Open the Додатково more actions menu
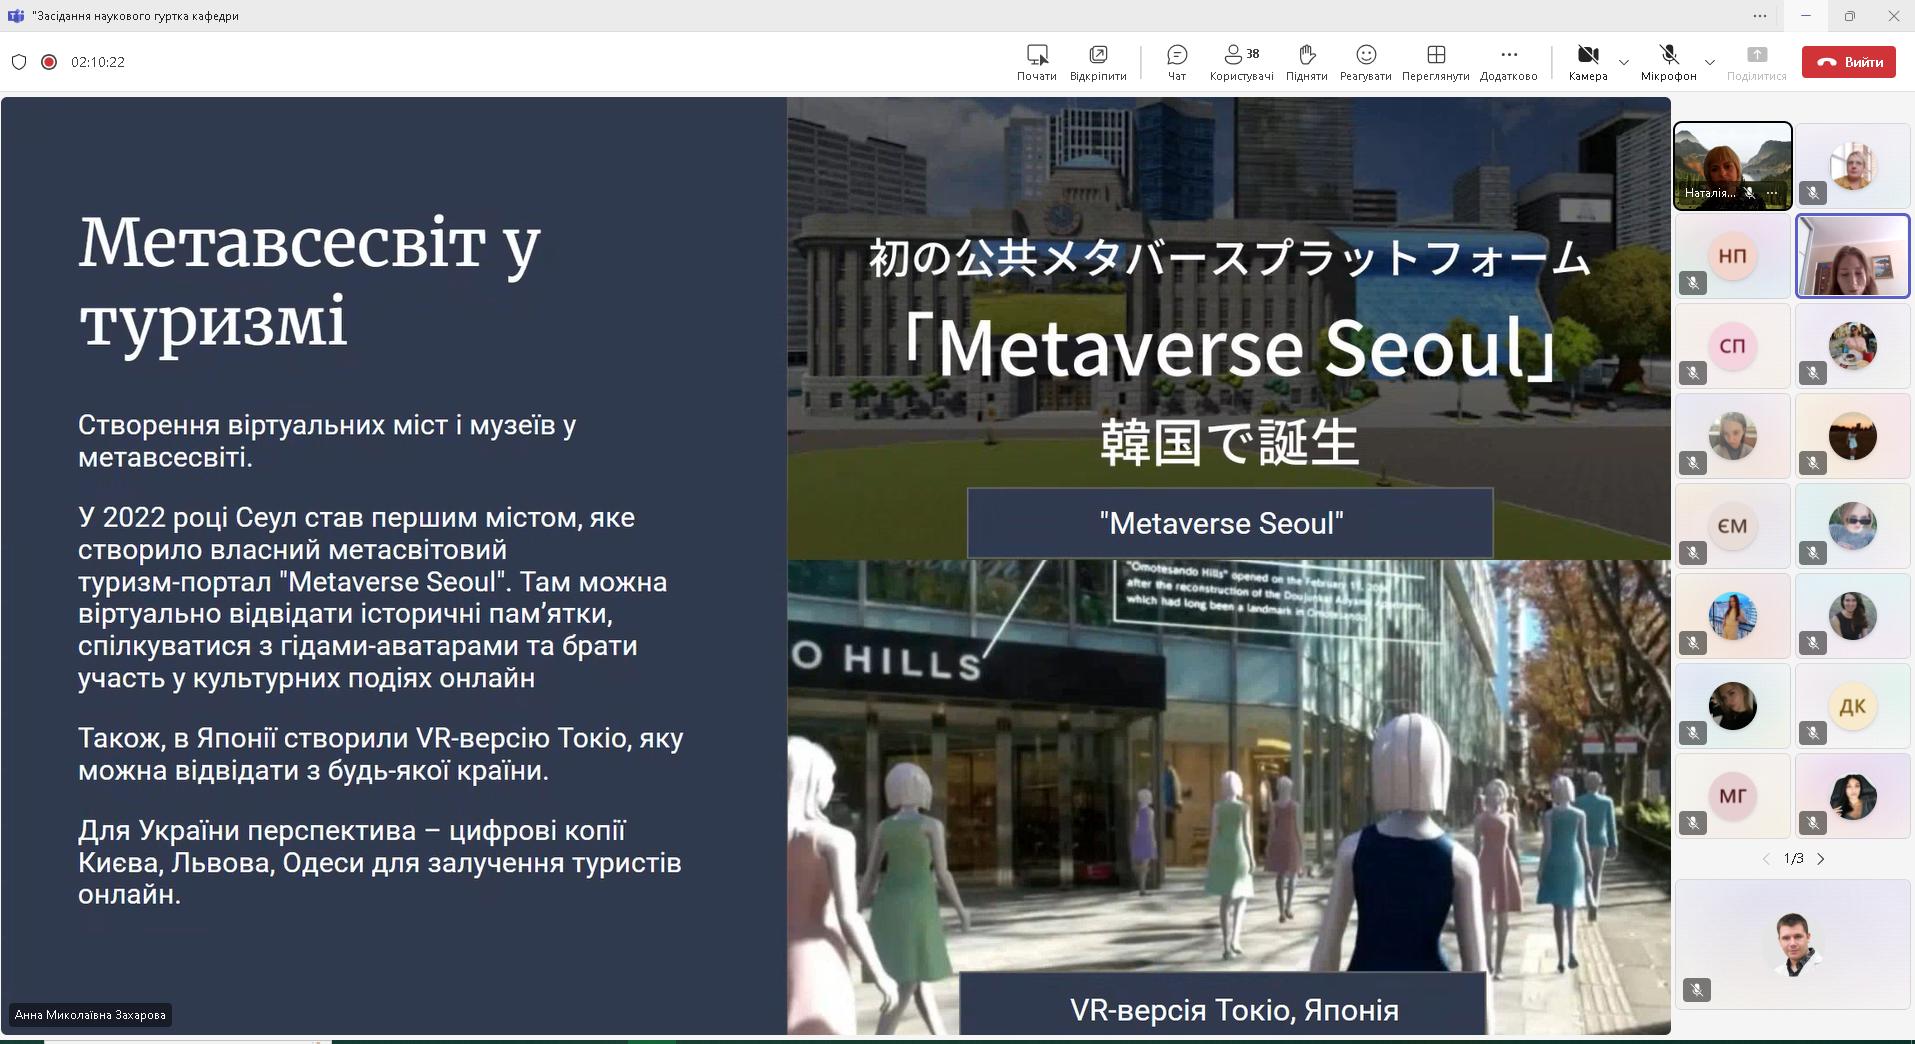The image size is (1915, 1044). pos(1509,62)
